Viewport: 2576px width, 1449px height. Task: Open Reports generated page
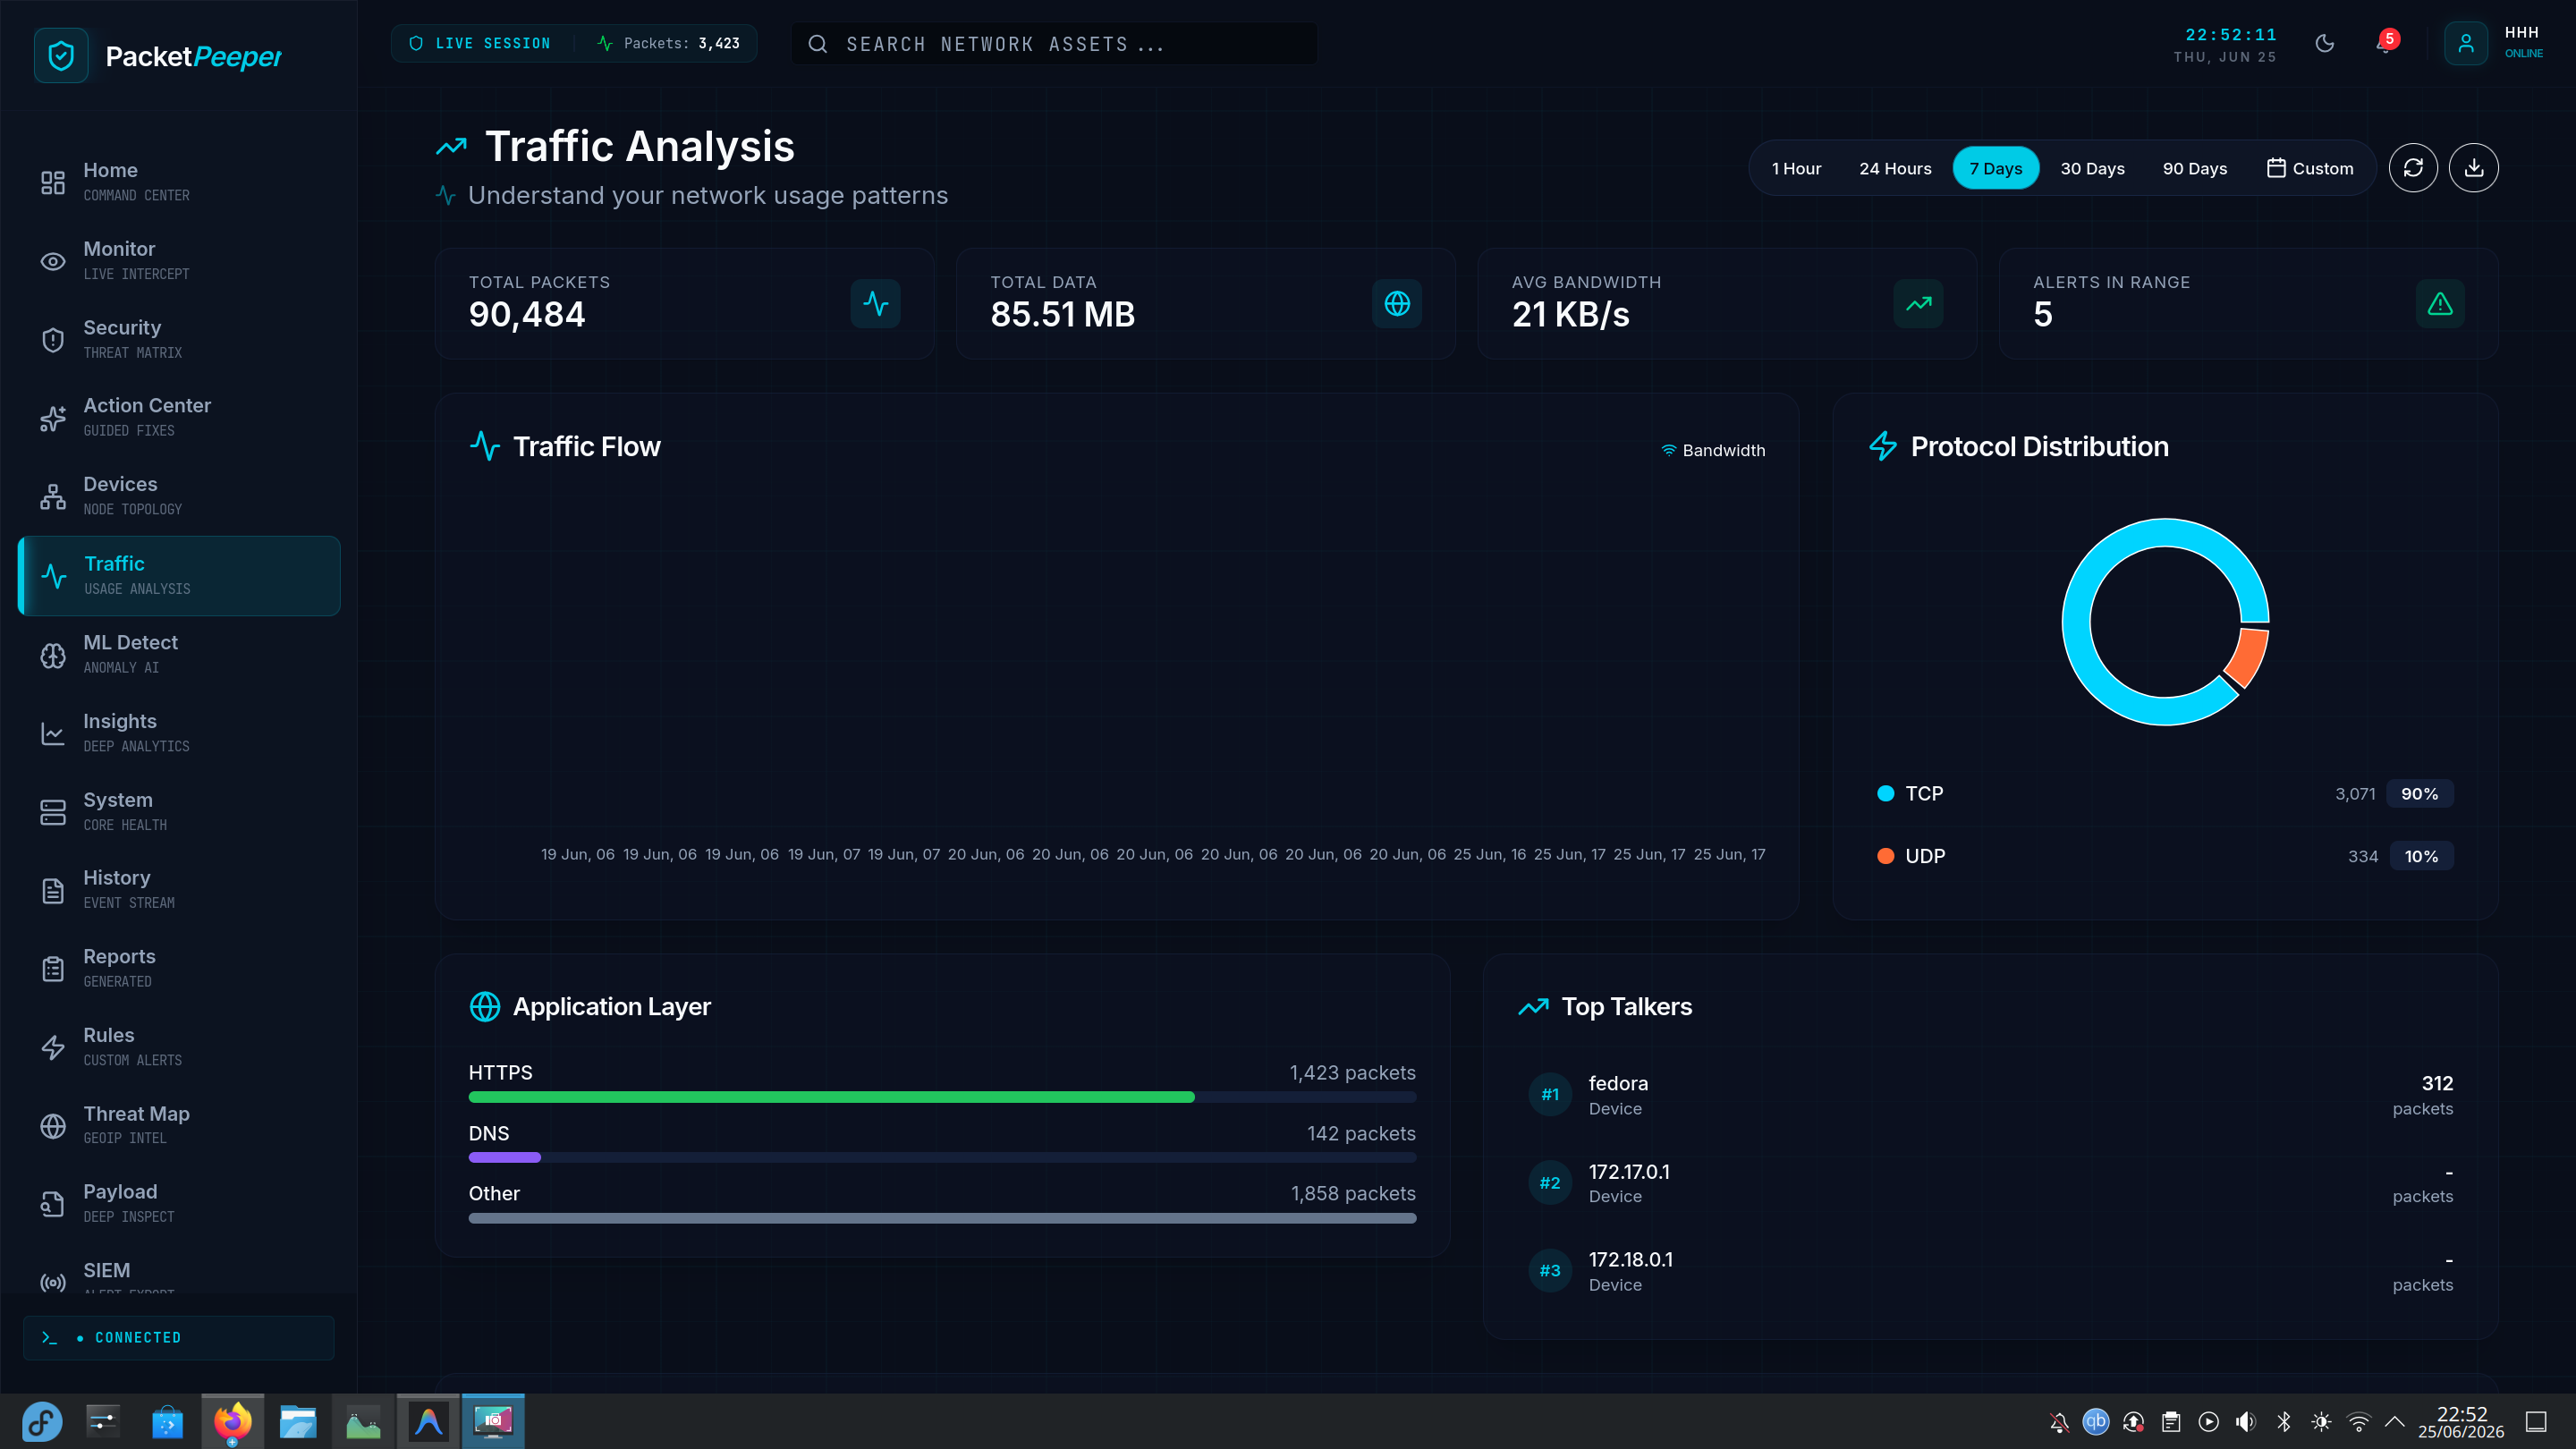(x=179, y=968)
